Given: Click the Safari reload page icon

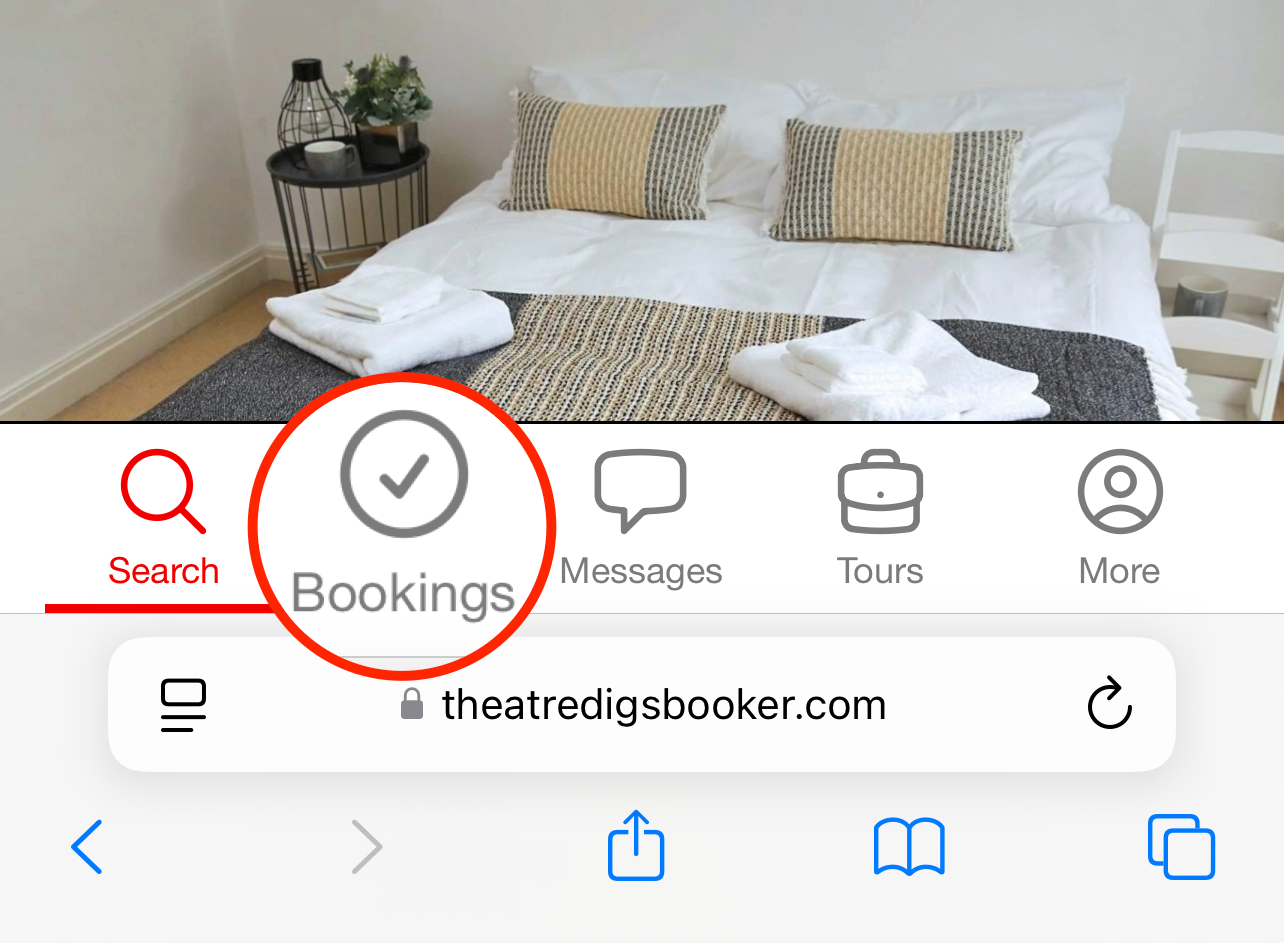Looking at the screenshot, I should click(x=1109, y=704).
